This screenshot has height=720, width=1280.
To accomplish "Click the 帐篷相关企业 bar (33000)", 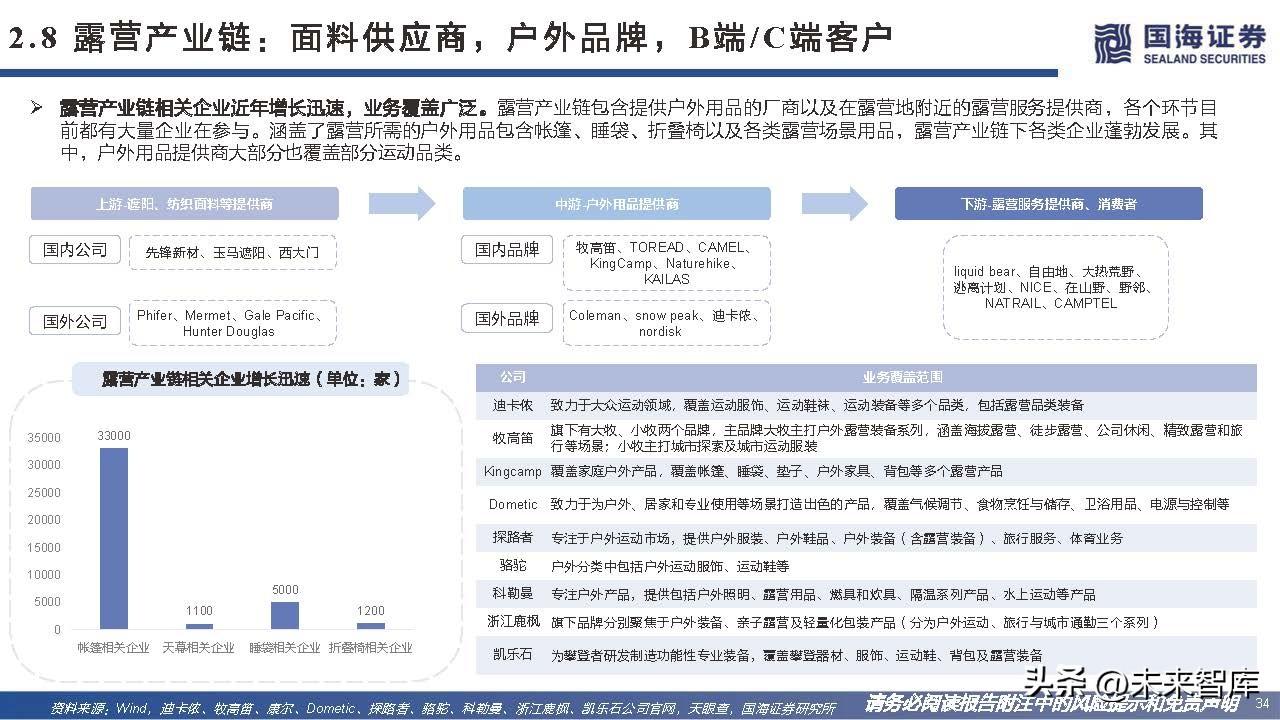I will click(x=113, y=538).
